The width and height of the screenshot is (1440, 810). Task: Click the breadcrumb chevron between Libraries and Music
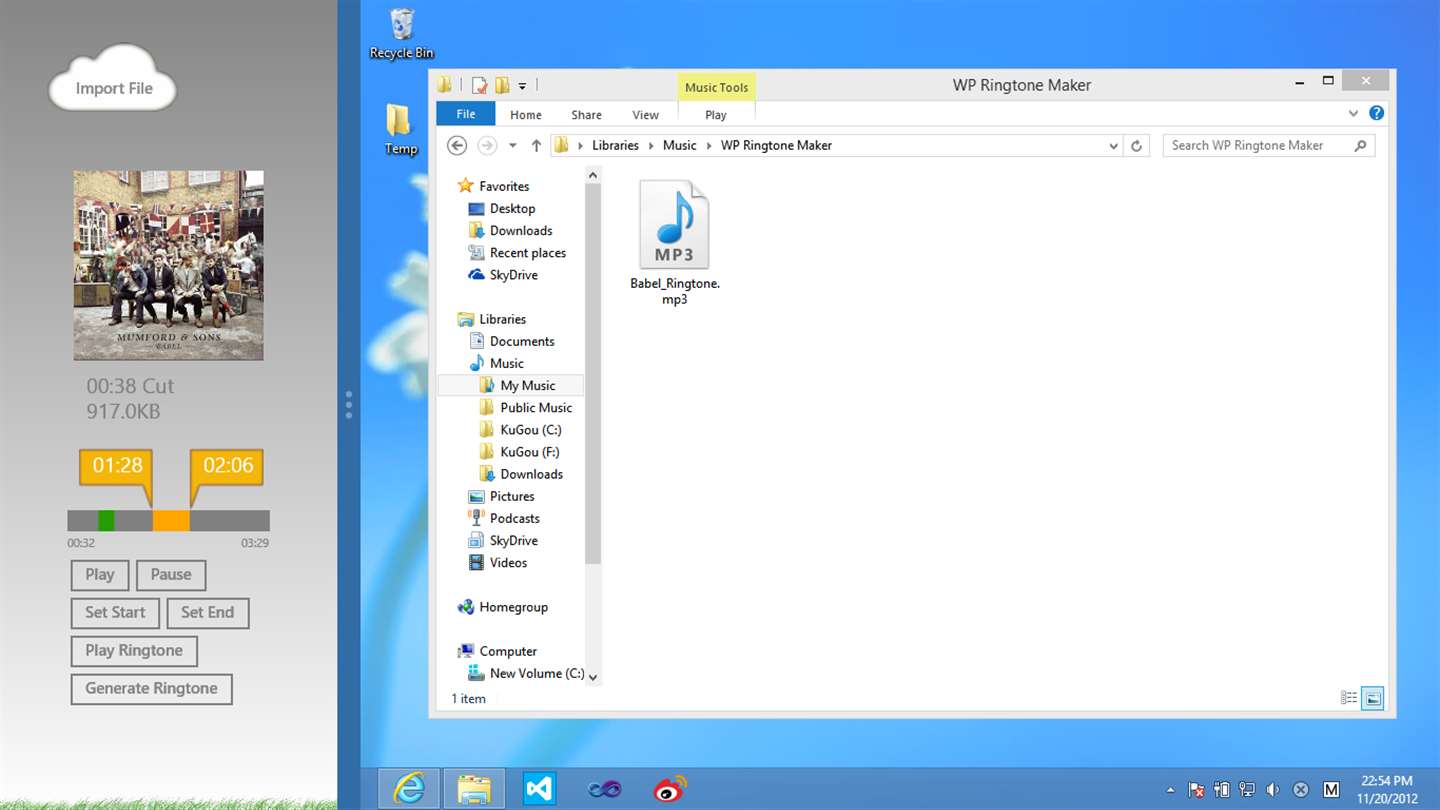[651, 146]
